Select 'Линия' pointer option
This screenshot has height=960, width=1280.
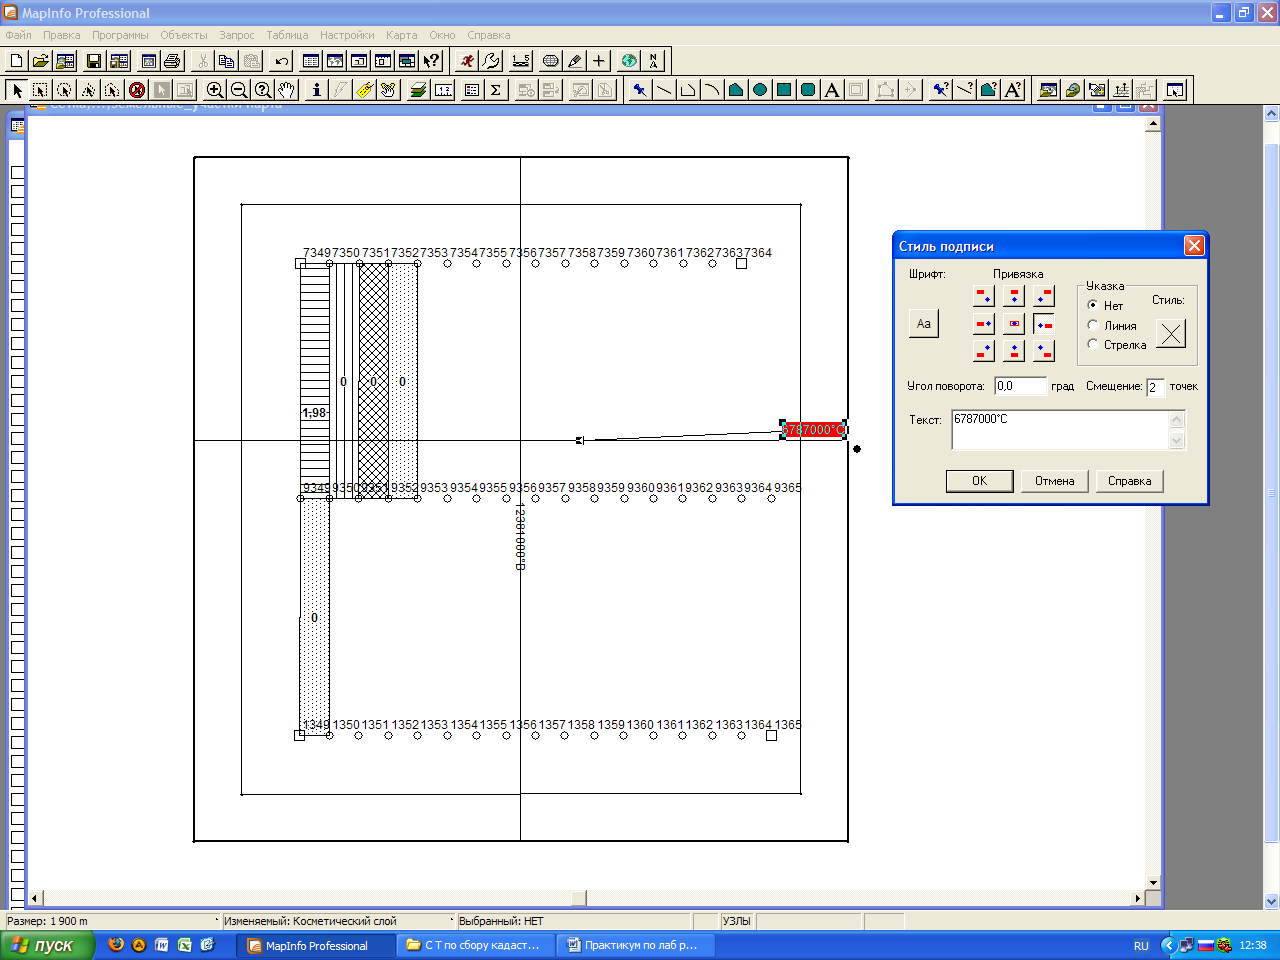coord(1111,325)
